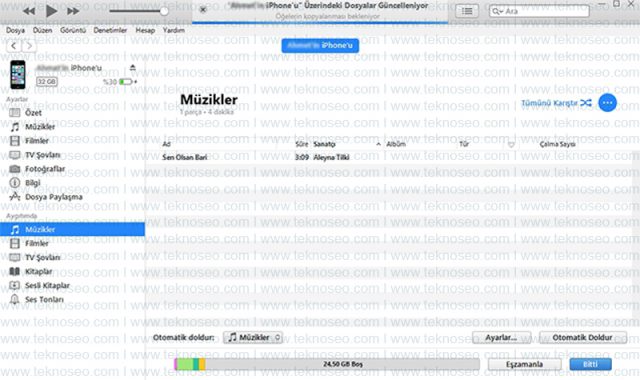
Task: Click Tümünü Karıştır shuffle link
Action: click(x=556, y=103)
